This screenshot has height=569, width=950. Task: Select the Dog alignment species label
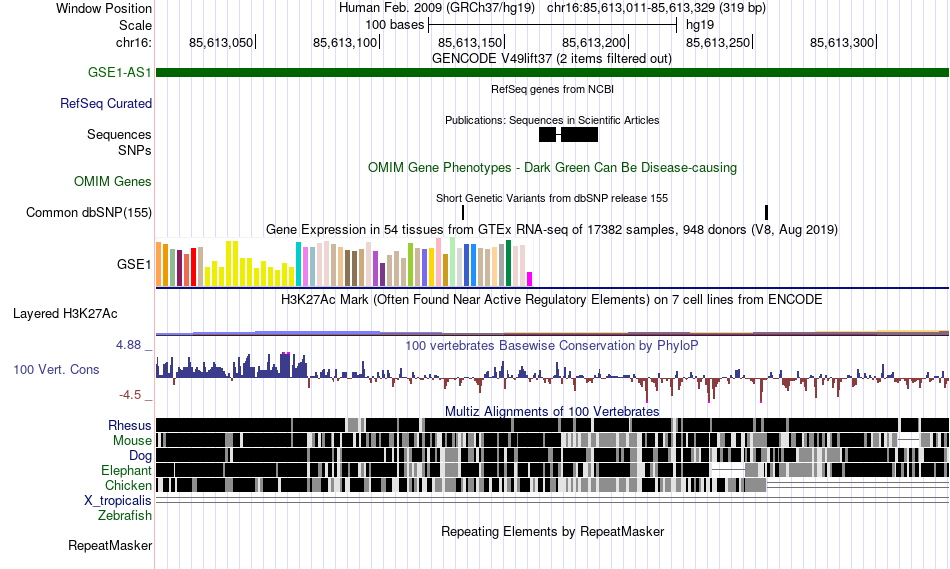click(141, 455)
